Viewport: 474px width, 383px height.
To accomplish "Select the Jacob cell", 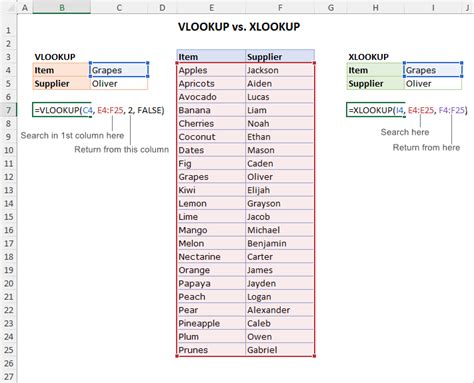I will click(280, 217).
